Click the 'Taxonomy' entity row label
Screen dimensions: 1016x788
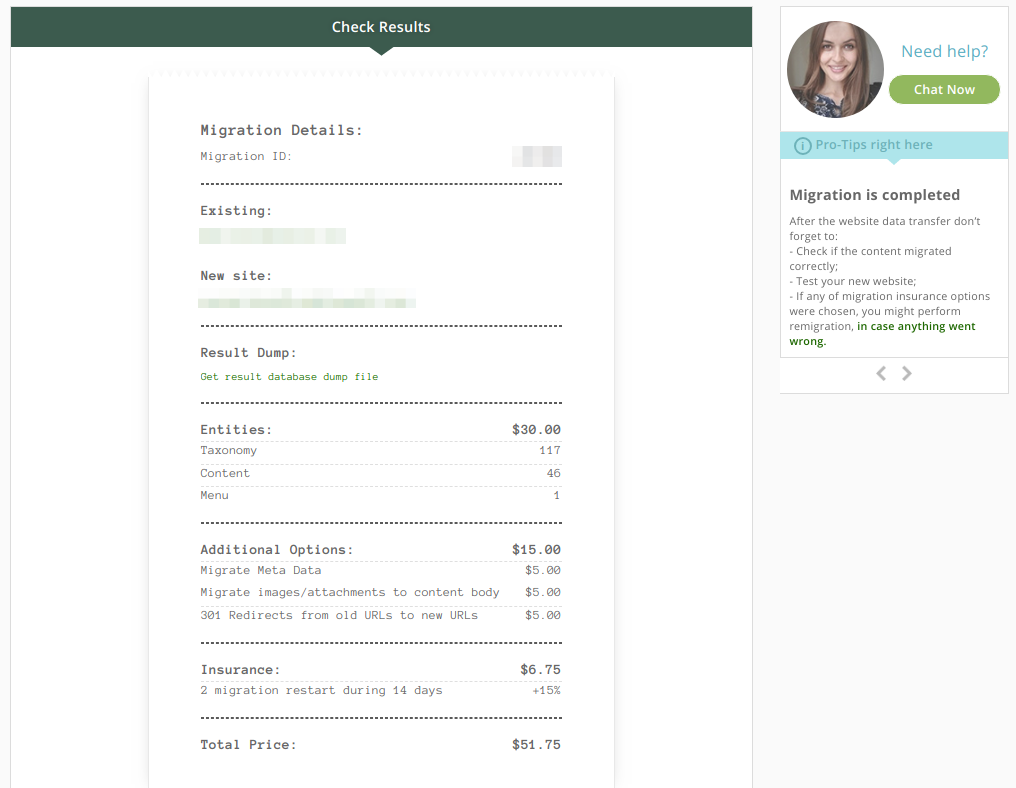click(x=228, y=450)
